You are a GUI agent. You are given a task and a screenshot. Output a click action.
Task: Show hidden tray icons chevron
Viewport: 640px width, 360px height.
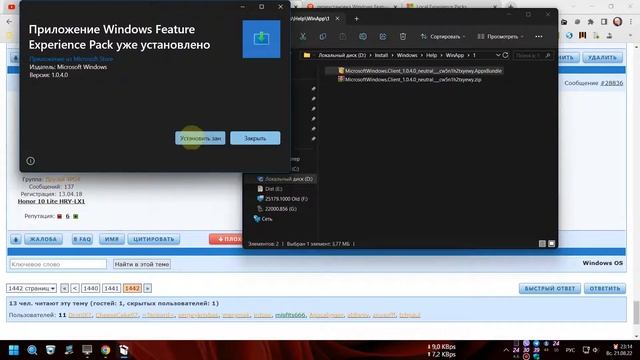[506, 350]
